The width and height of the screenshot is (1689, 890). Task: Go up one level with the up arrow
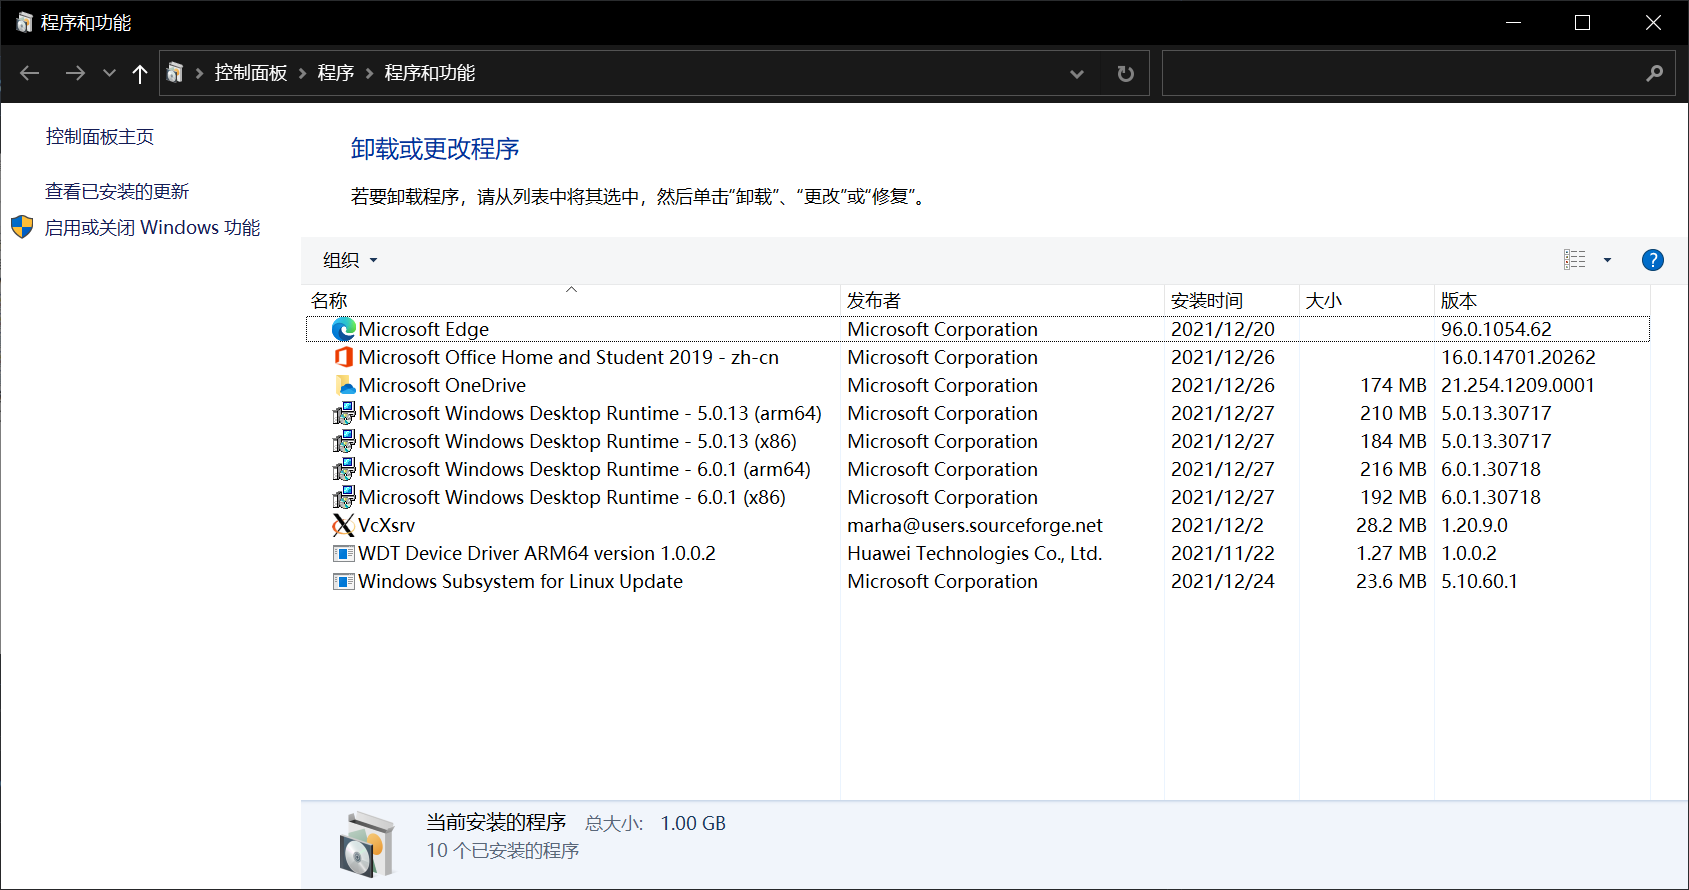tap(140, 73)
